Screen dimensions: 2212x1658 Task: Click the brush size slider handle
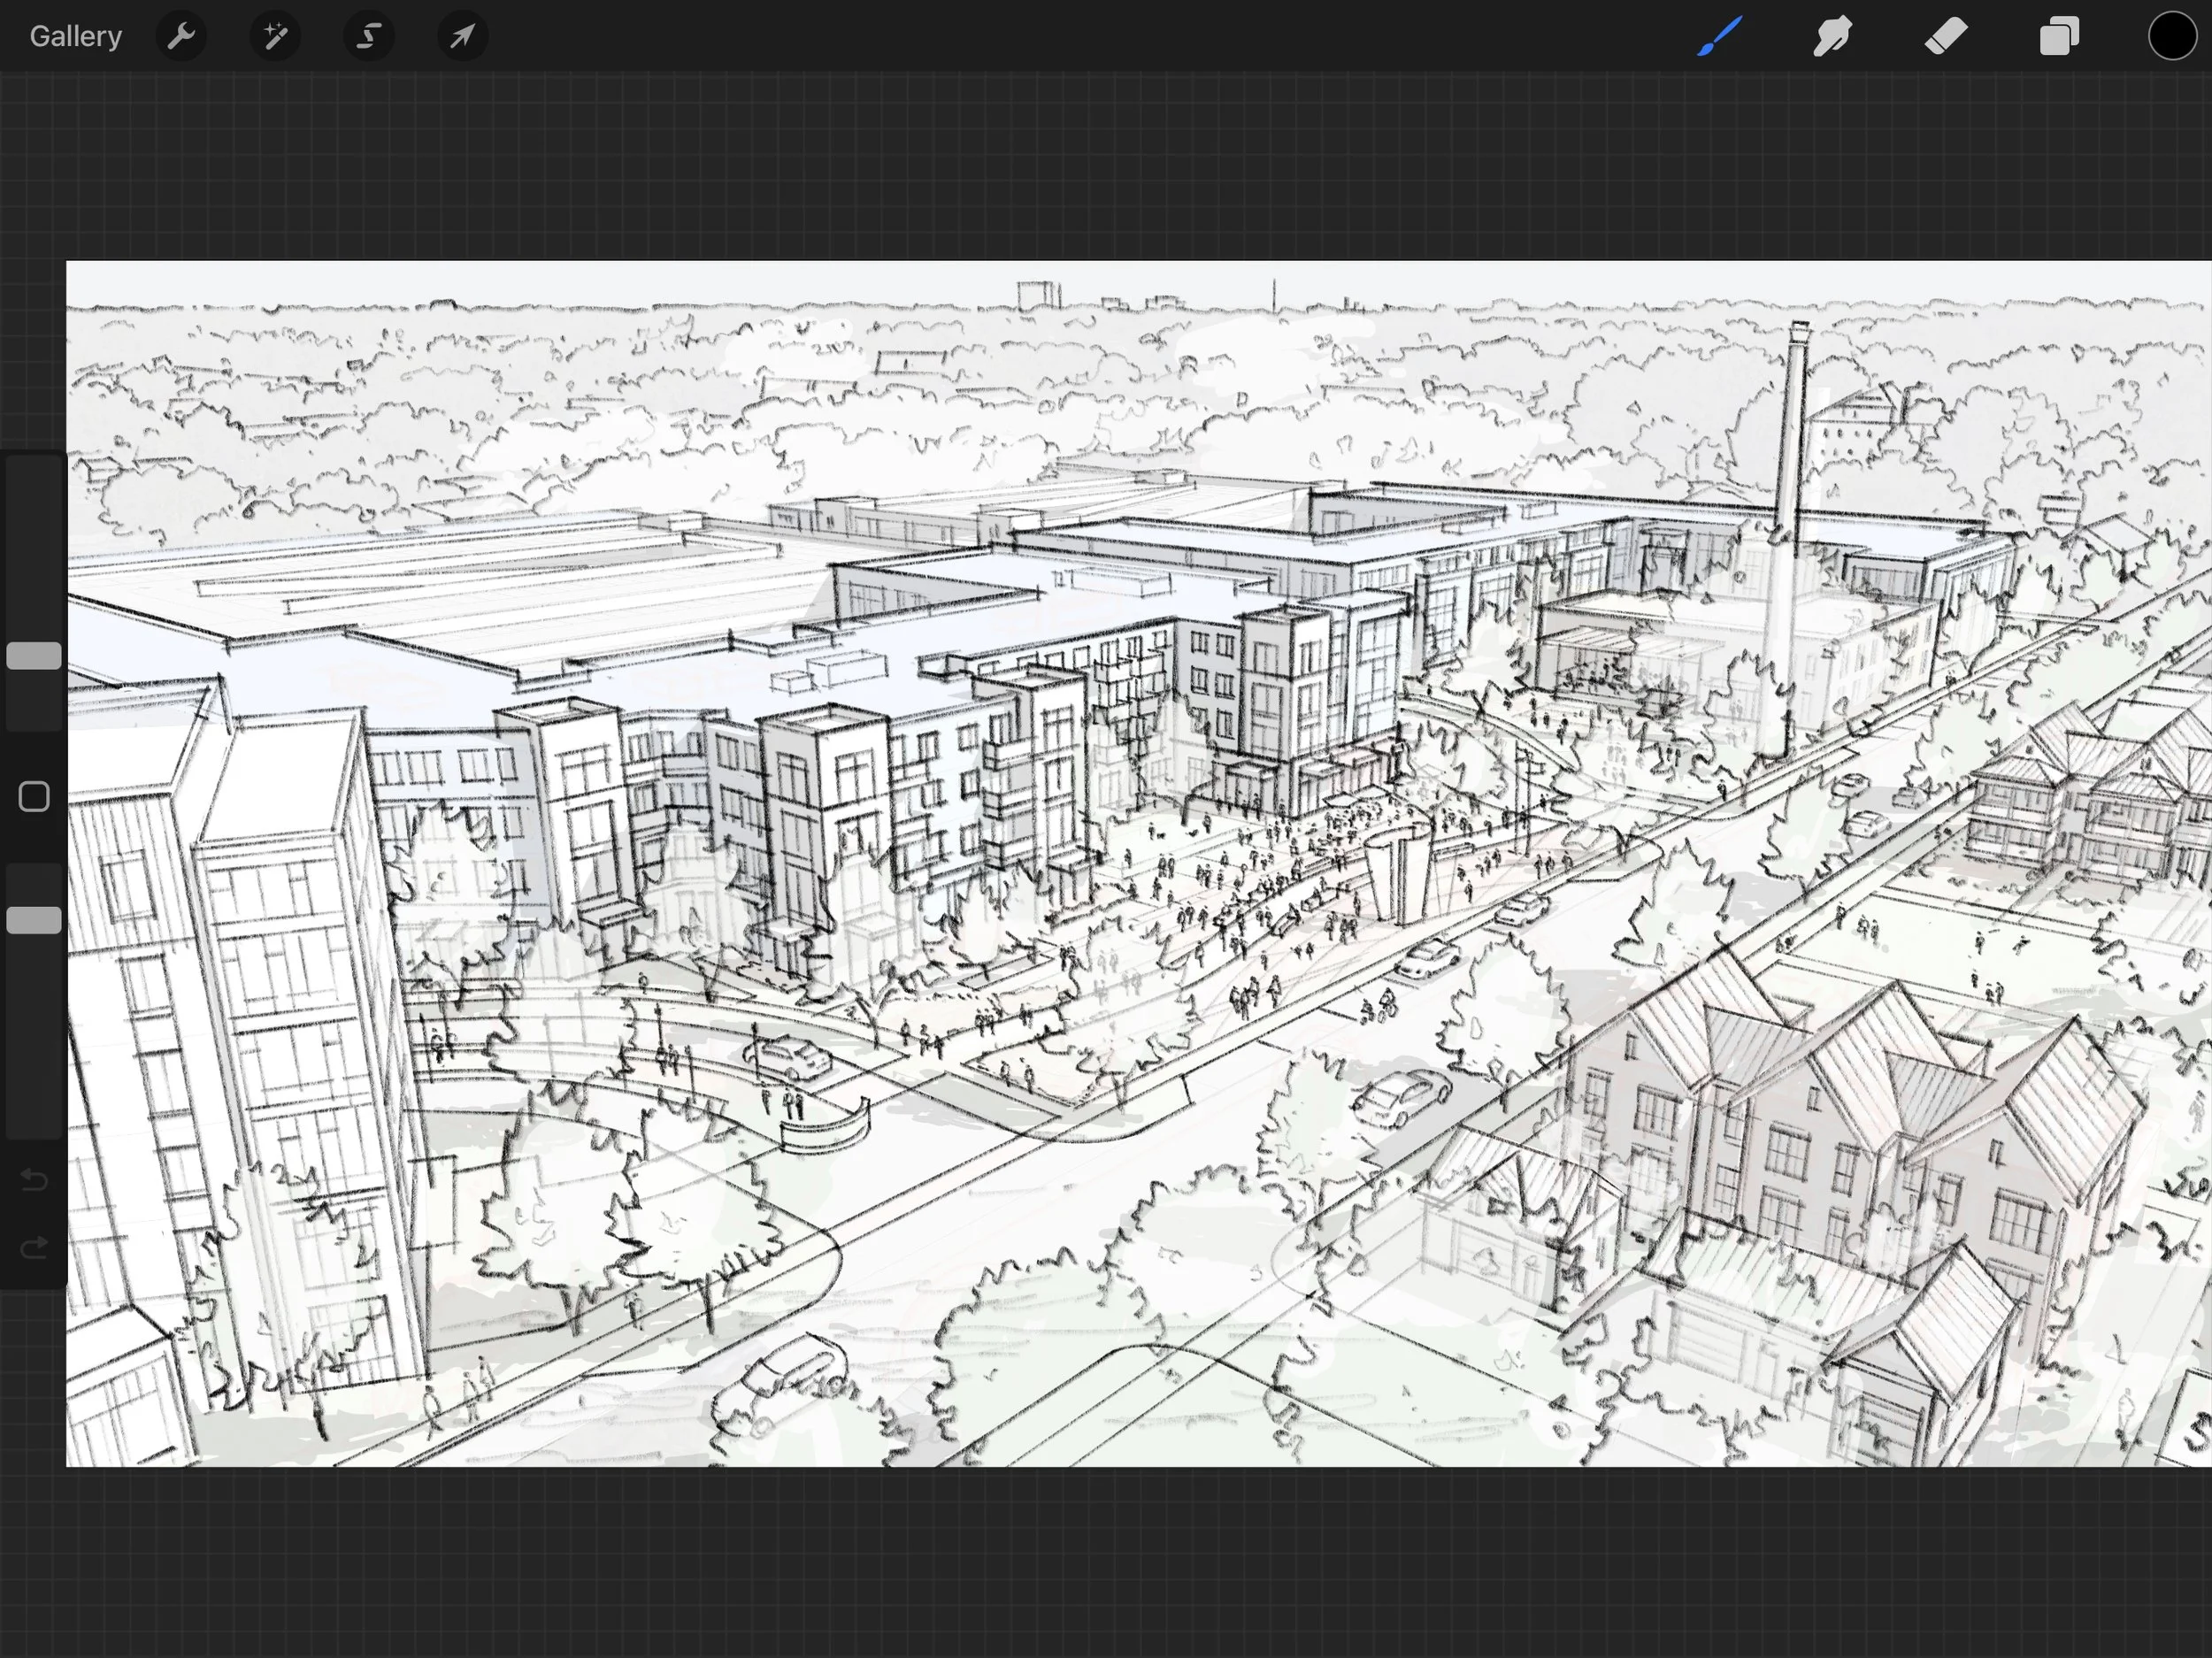click(34, 656)
